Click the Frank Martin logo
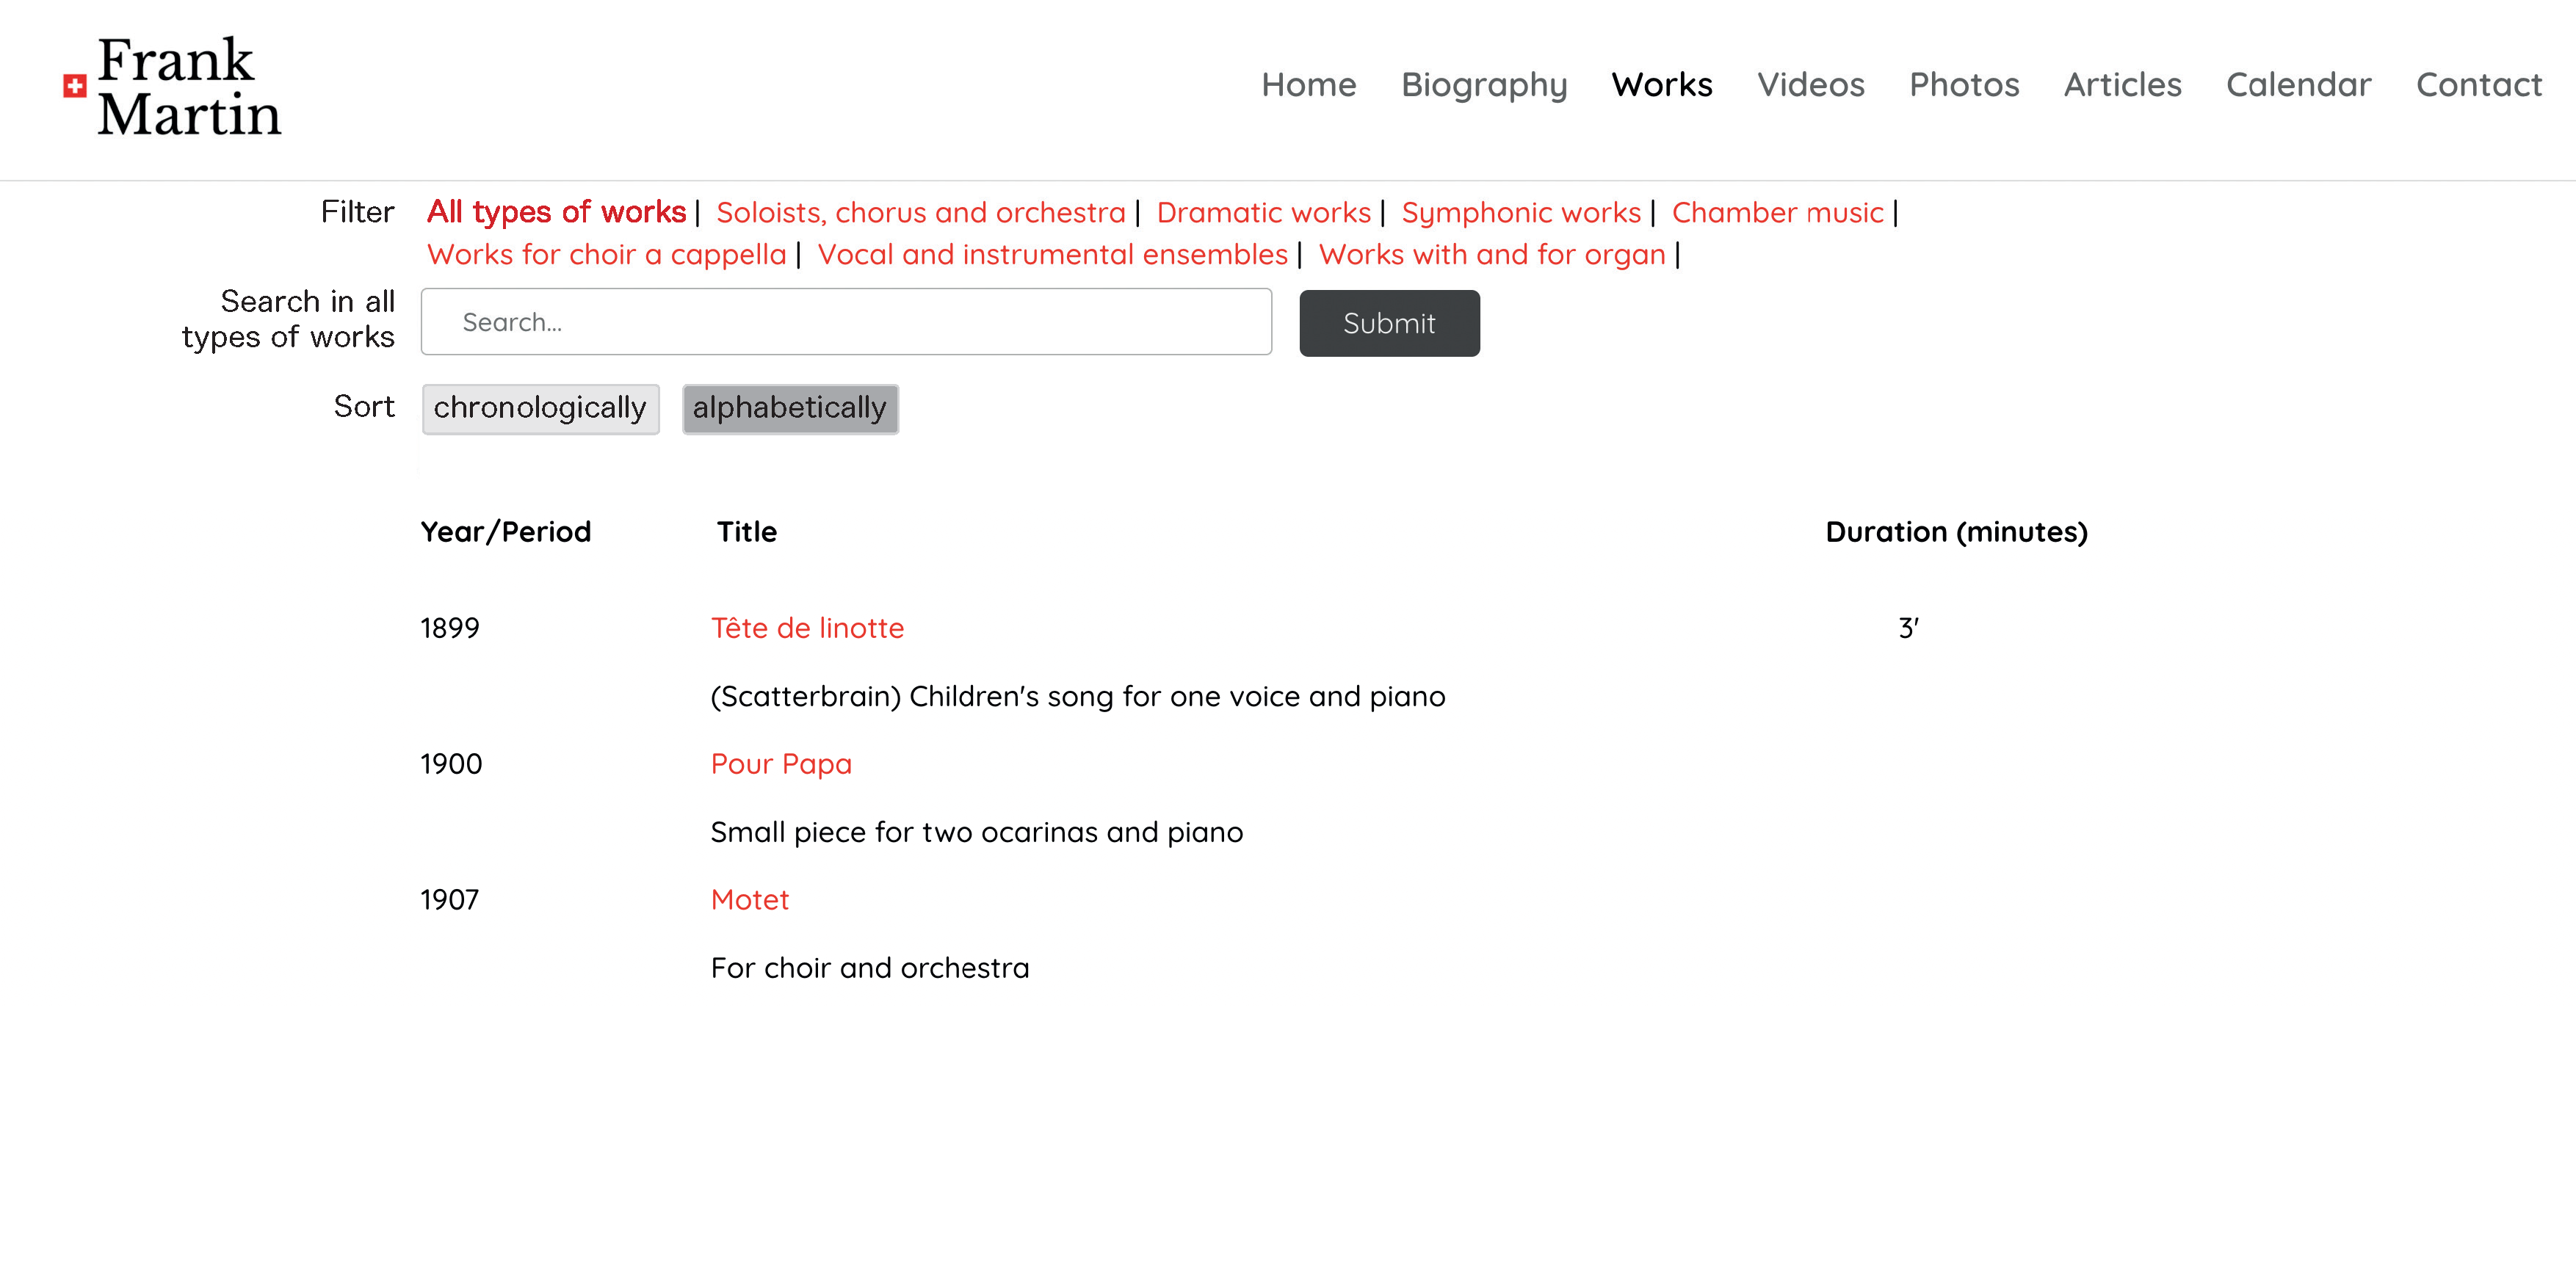2576x1284 pixels. (172, 87)
